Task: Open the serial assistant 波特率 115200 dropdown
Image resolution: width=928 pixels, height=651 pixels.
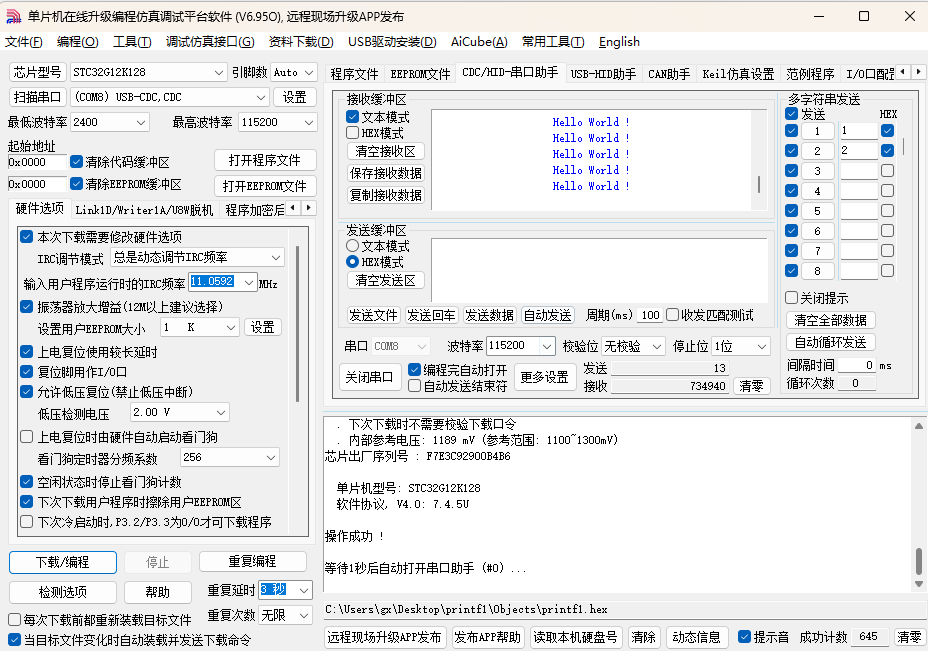Action: coord(546,346)
